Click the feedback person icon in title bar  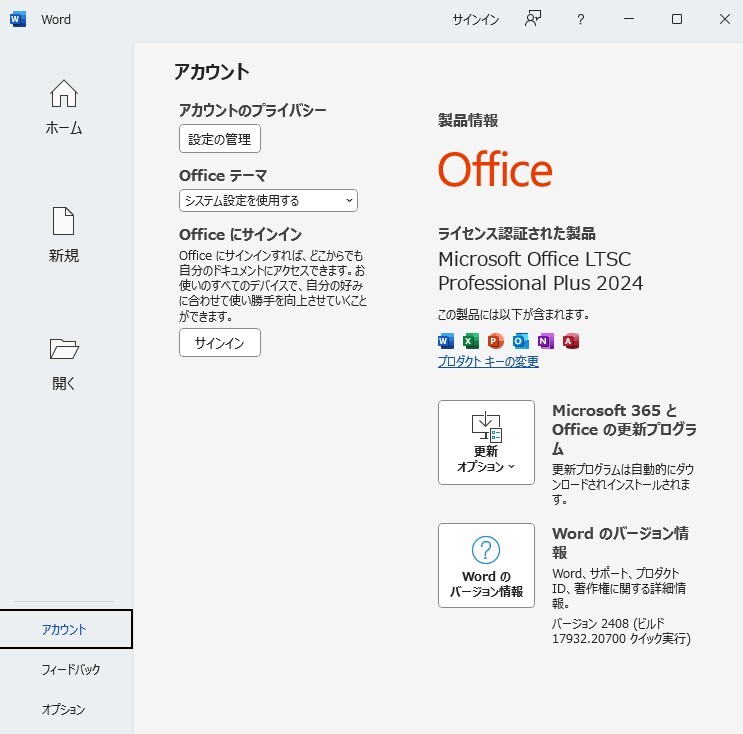[x=533, y=19]
